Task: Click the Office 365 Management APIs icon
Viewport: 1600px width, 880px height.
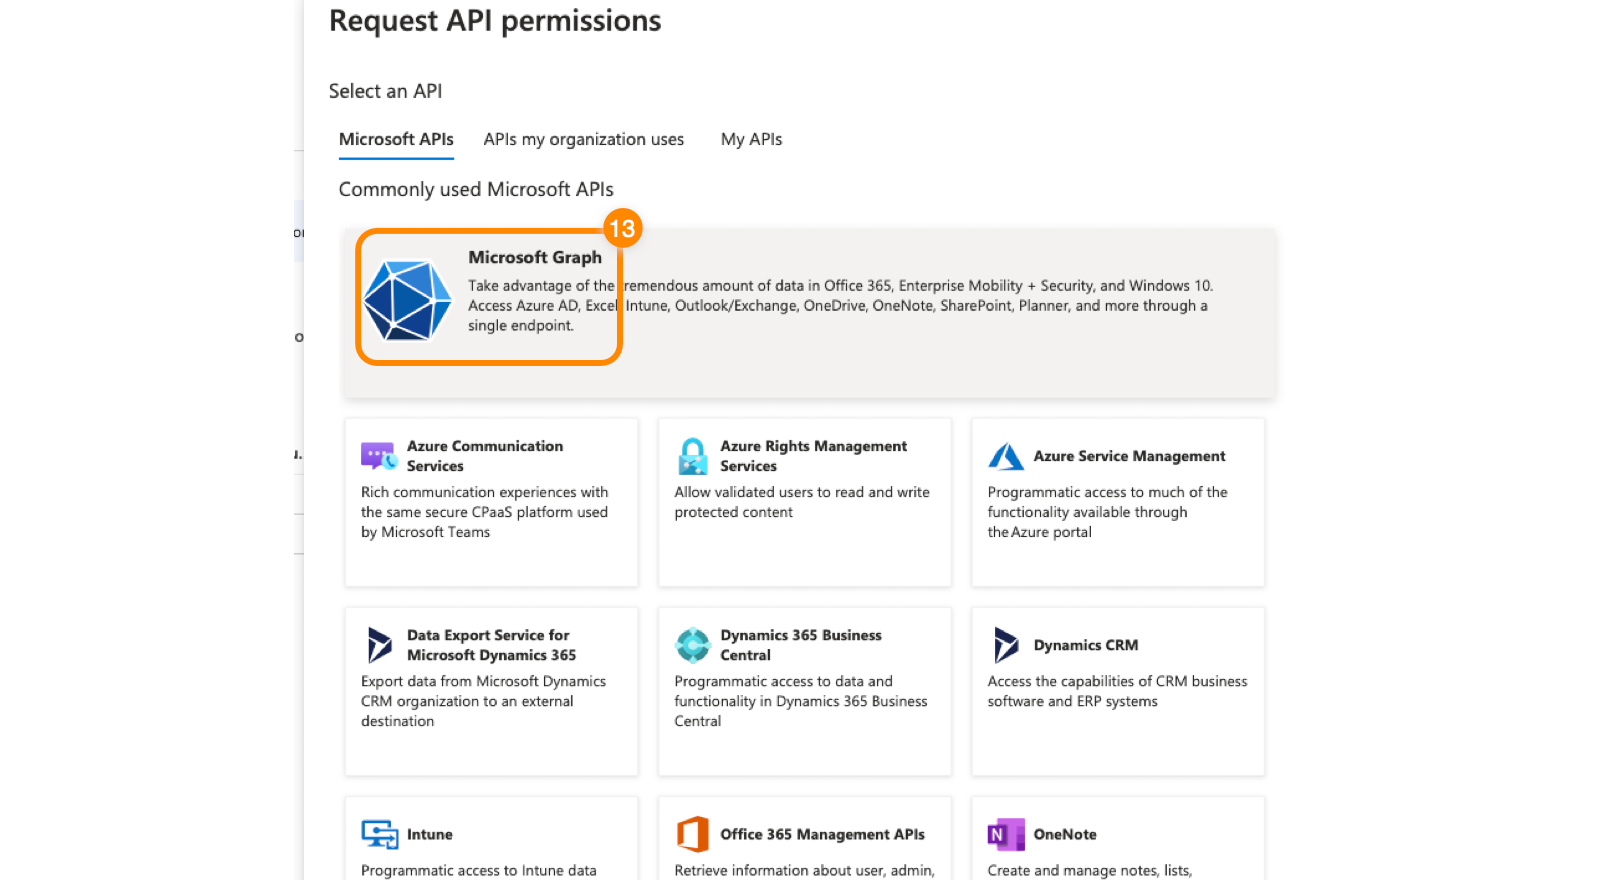Action: pyautogui.click(x=692, y=834)
